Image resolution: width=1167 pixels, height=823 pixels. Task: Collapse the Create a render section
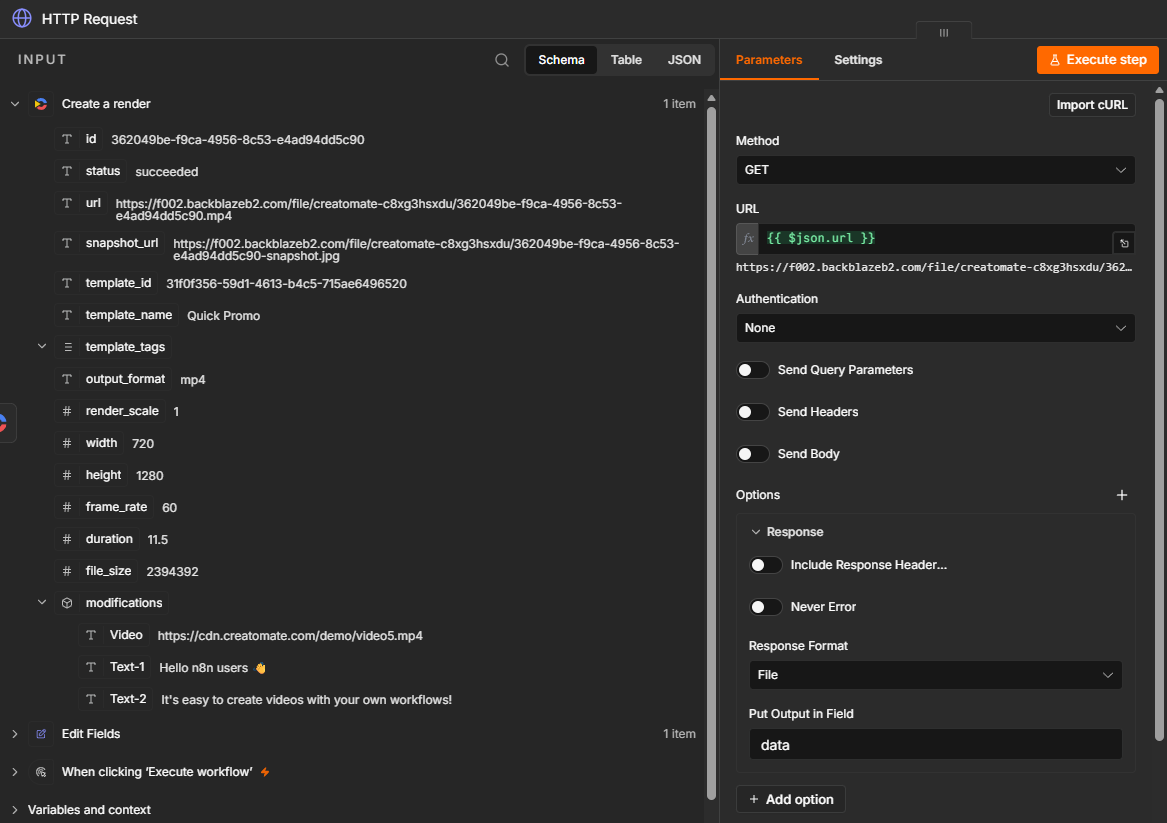15,104
